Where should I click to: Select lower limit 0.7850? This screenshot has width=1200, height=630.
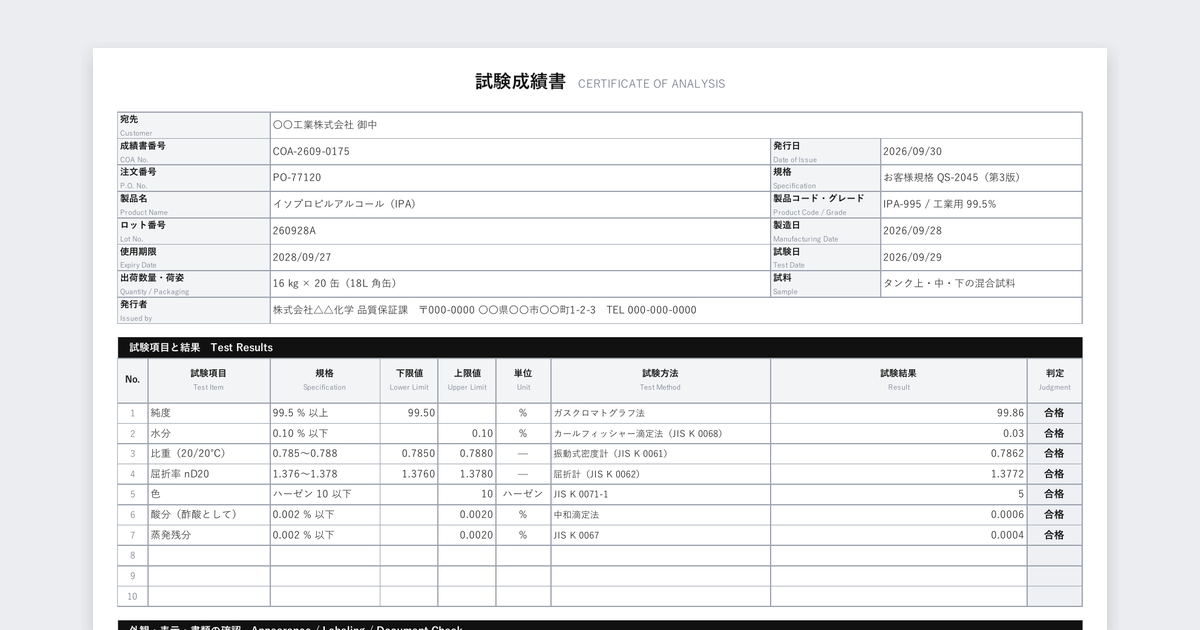410,454
